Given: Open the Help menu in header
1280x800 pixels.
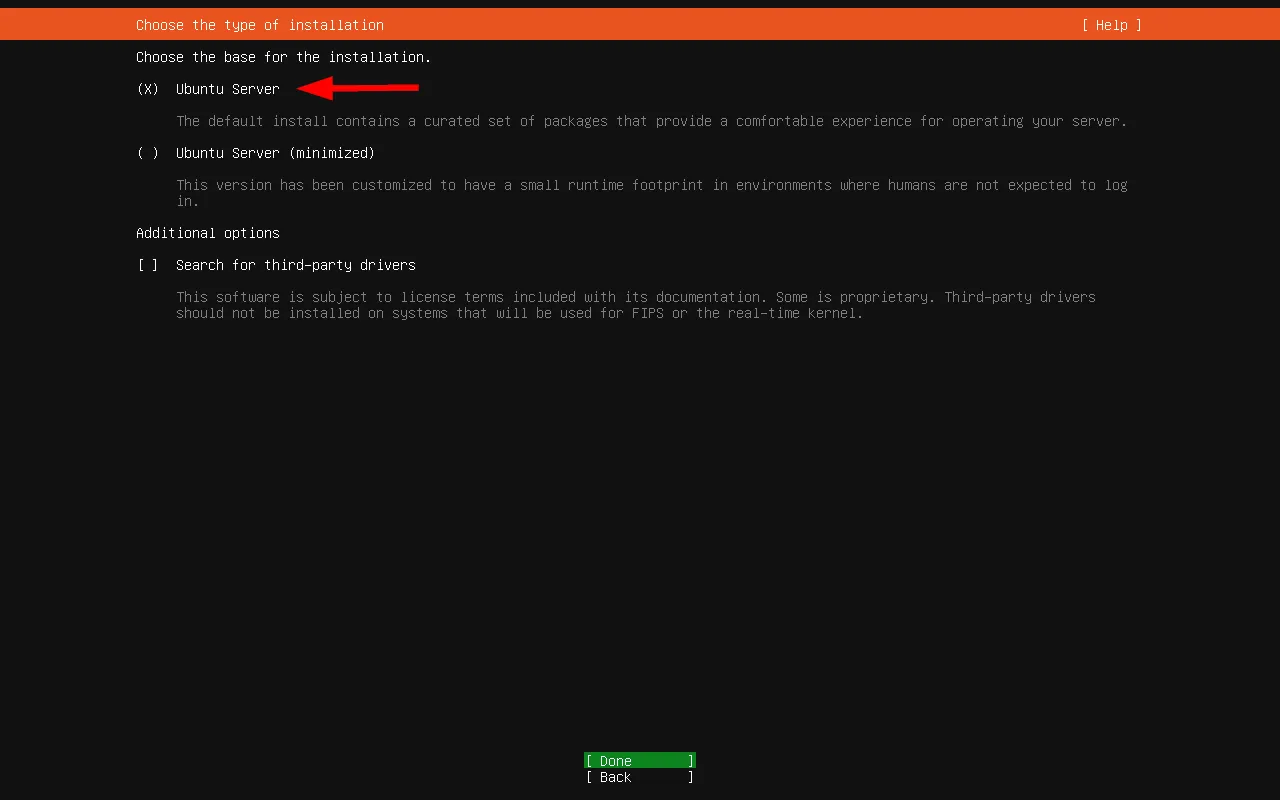Looking at the screenshot, I should [x=1111, y=25].
